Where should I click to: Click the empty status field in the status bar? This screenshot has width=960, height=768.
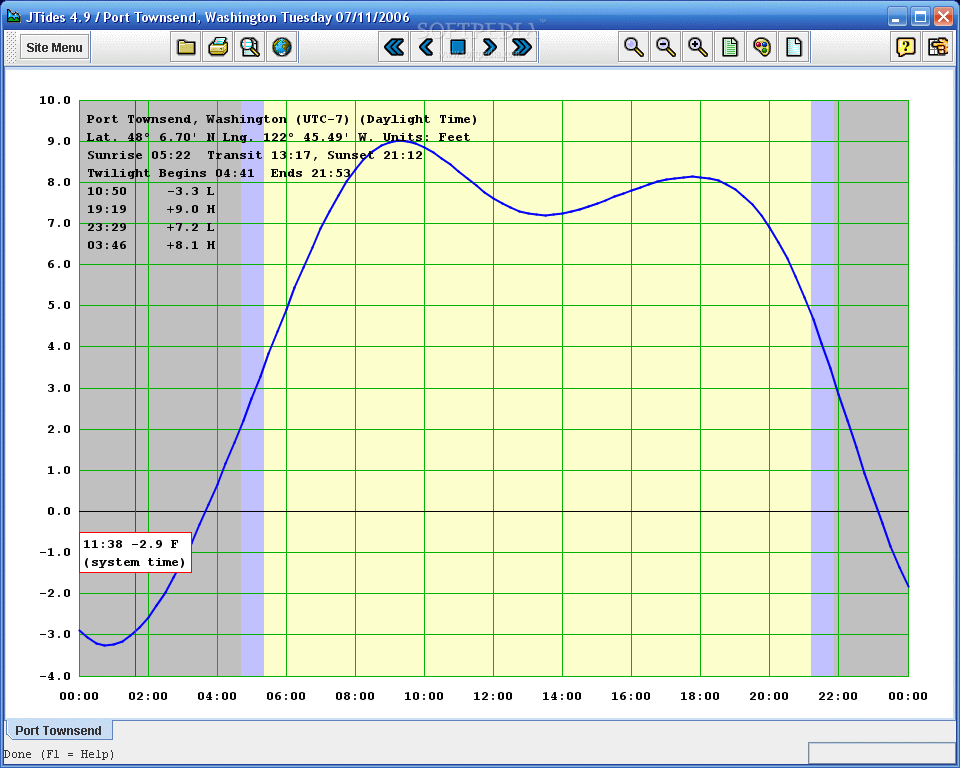(x=881, y=753)
